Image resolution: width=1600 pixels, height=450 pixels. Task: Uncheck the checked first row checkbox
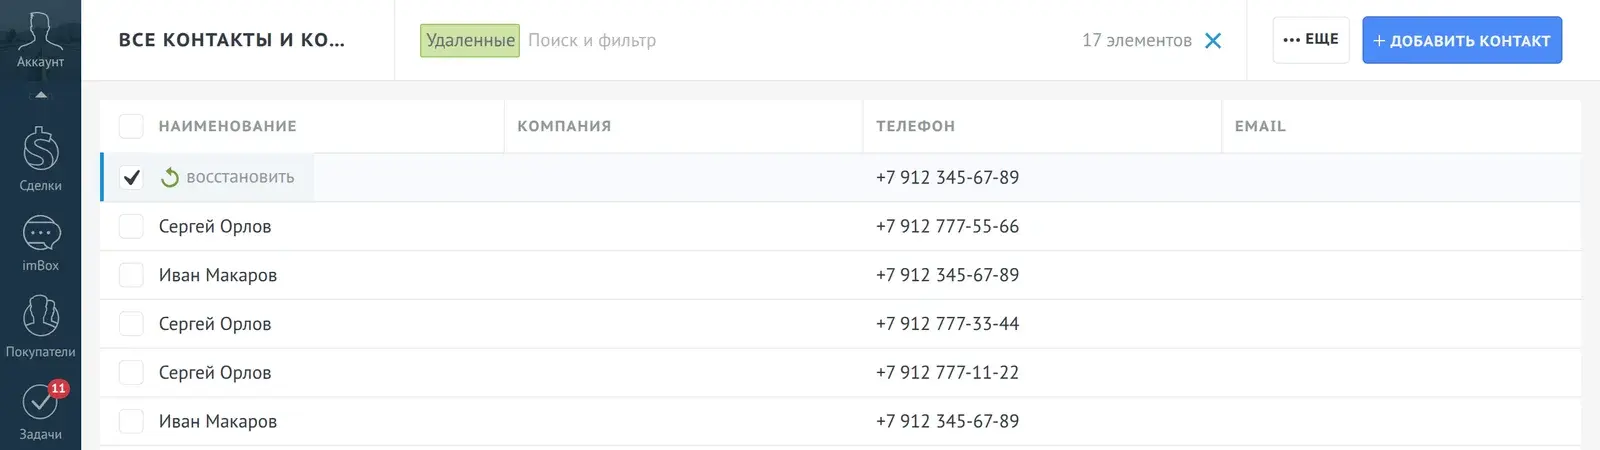coord(131,177)
